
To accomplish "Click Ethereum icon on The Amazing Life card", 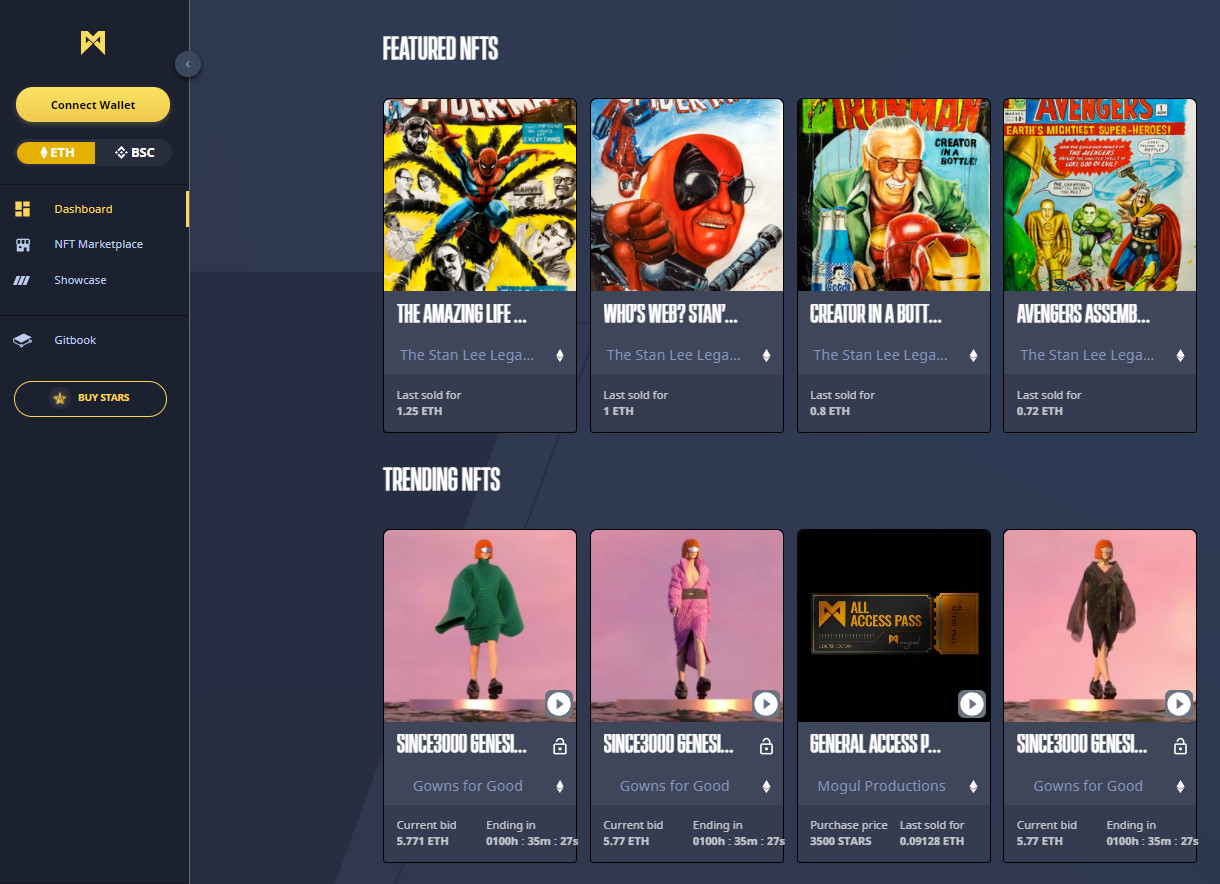I will click(560, 355).
